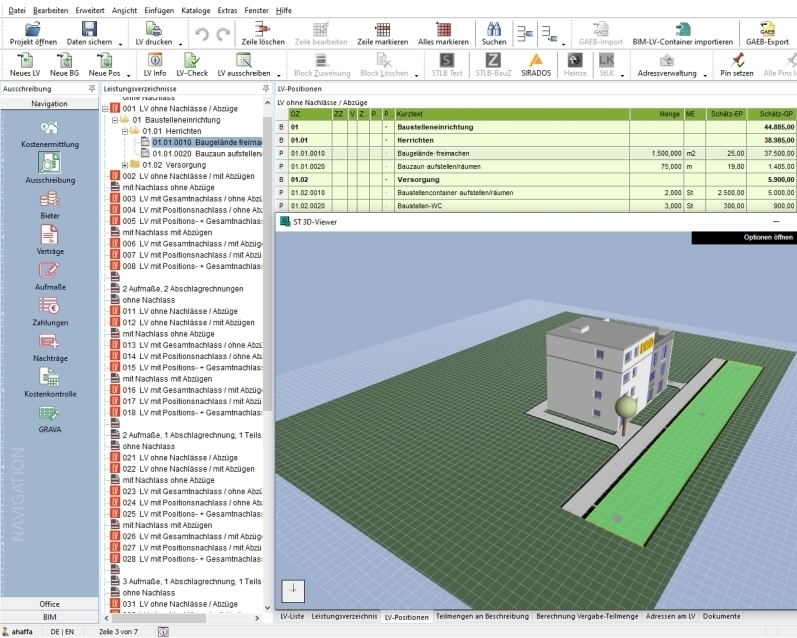Image resolution: width=797 pixels, height=638 pixels.
Task: Run LV-Check from the toolbar
Action: pyautogui.click(x=192, y=60)
